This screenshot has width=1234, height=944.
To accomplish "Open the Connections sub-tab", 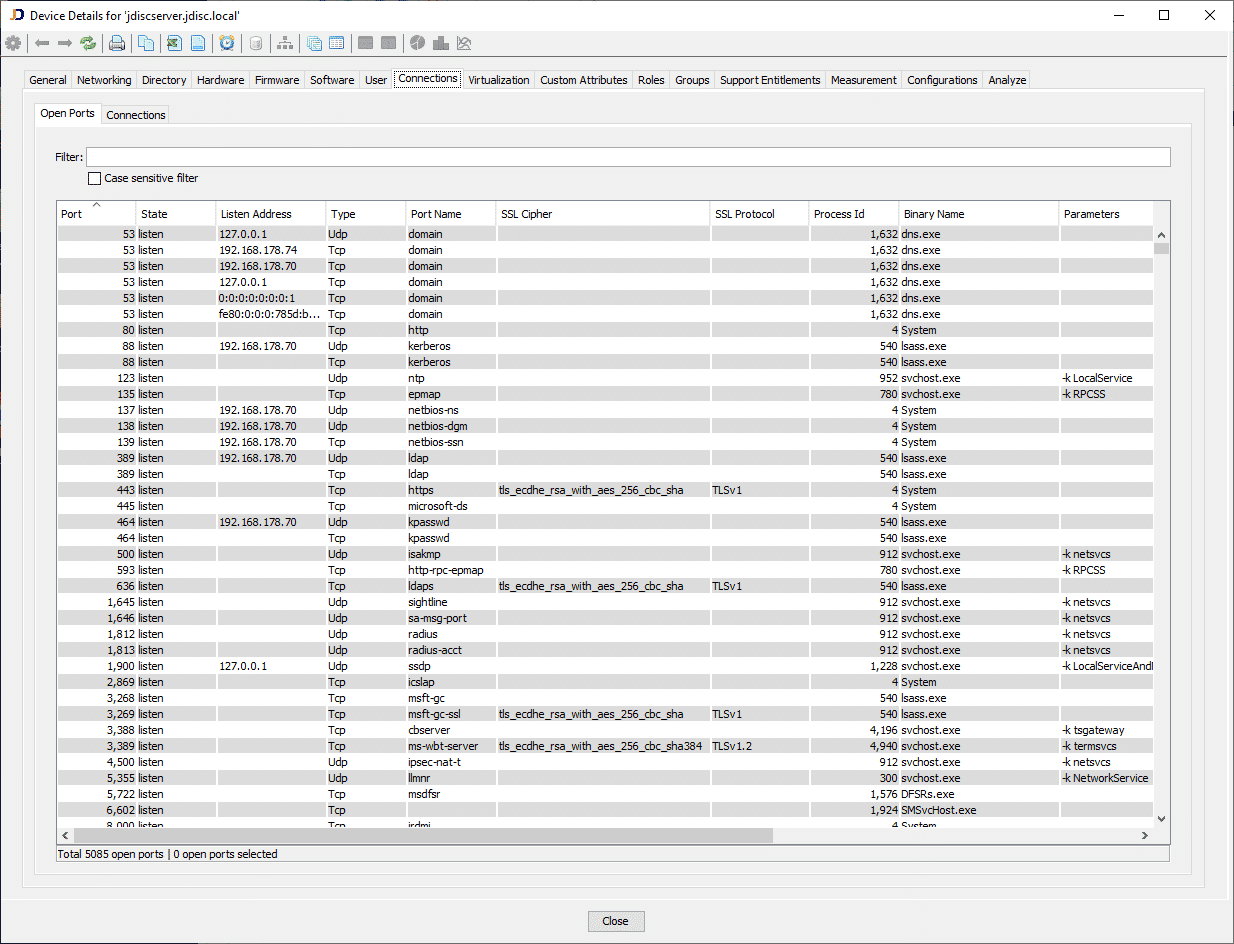I will (135, 114).
